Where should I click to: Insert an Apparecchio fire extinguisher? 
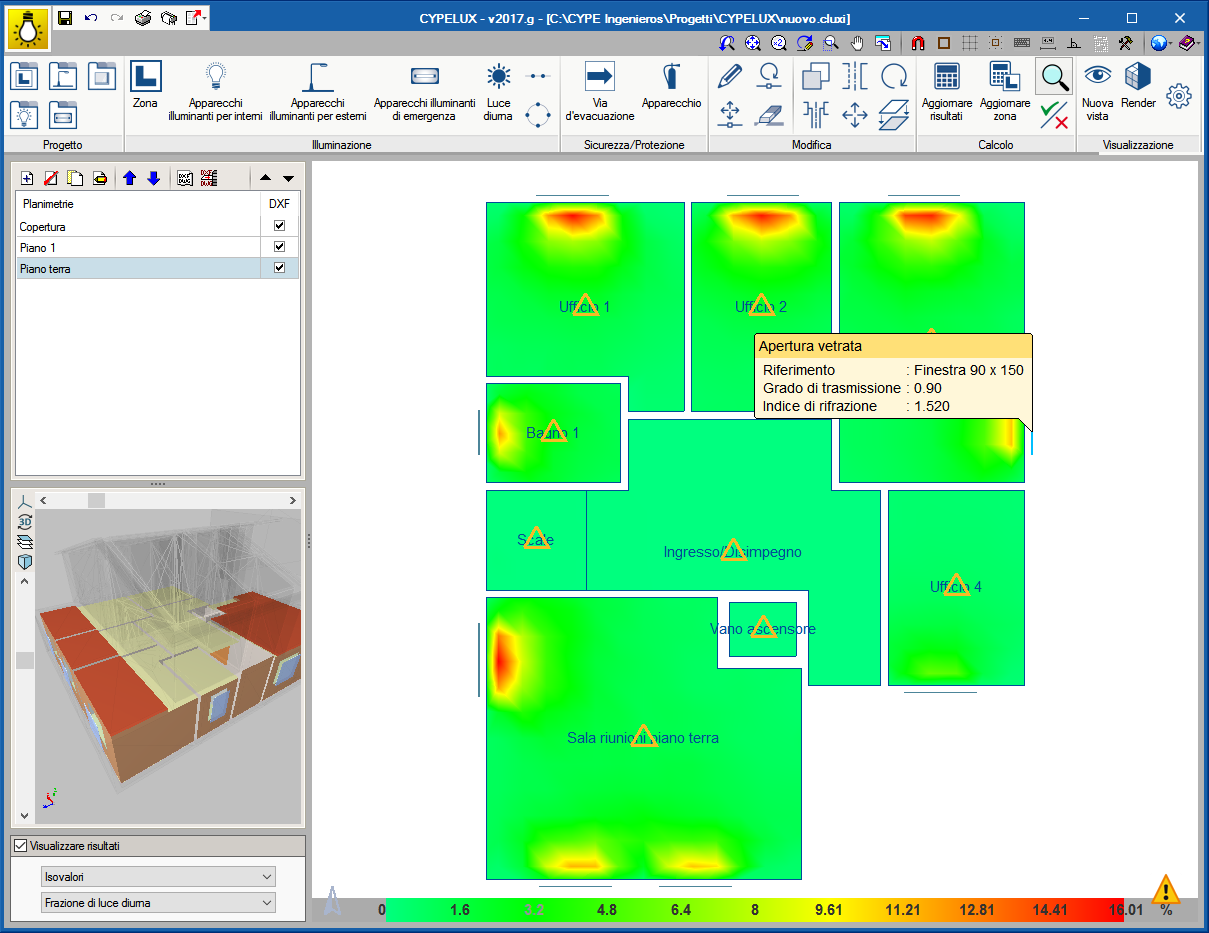671,85
